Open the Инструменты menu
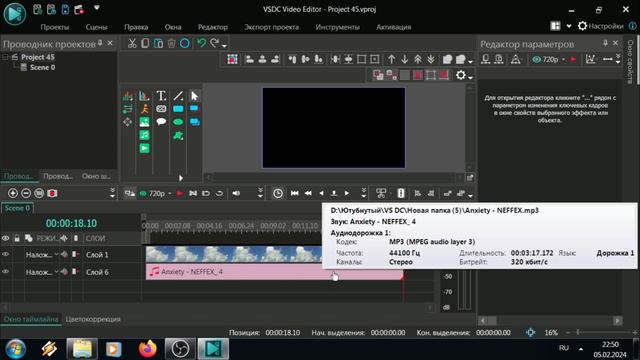The width and height of the screenshot is (640, 360). tap(338, 27)
